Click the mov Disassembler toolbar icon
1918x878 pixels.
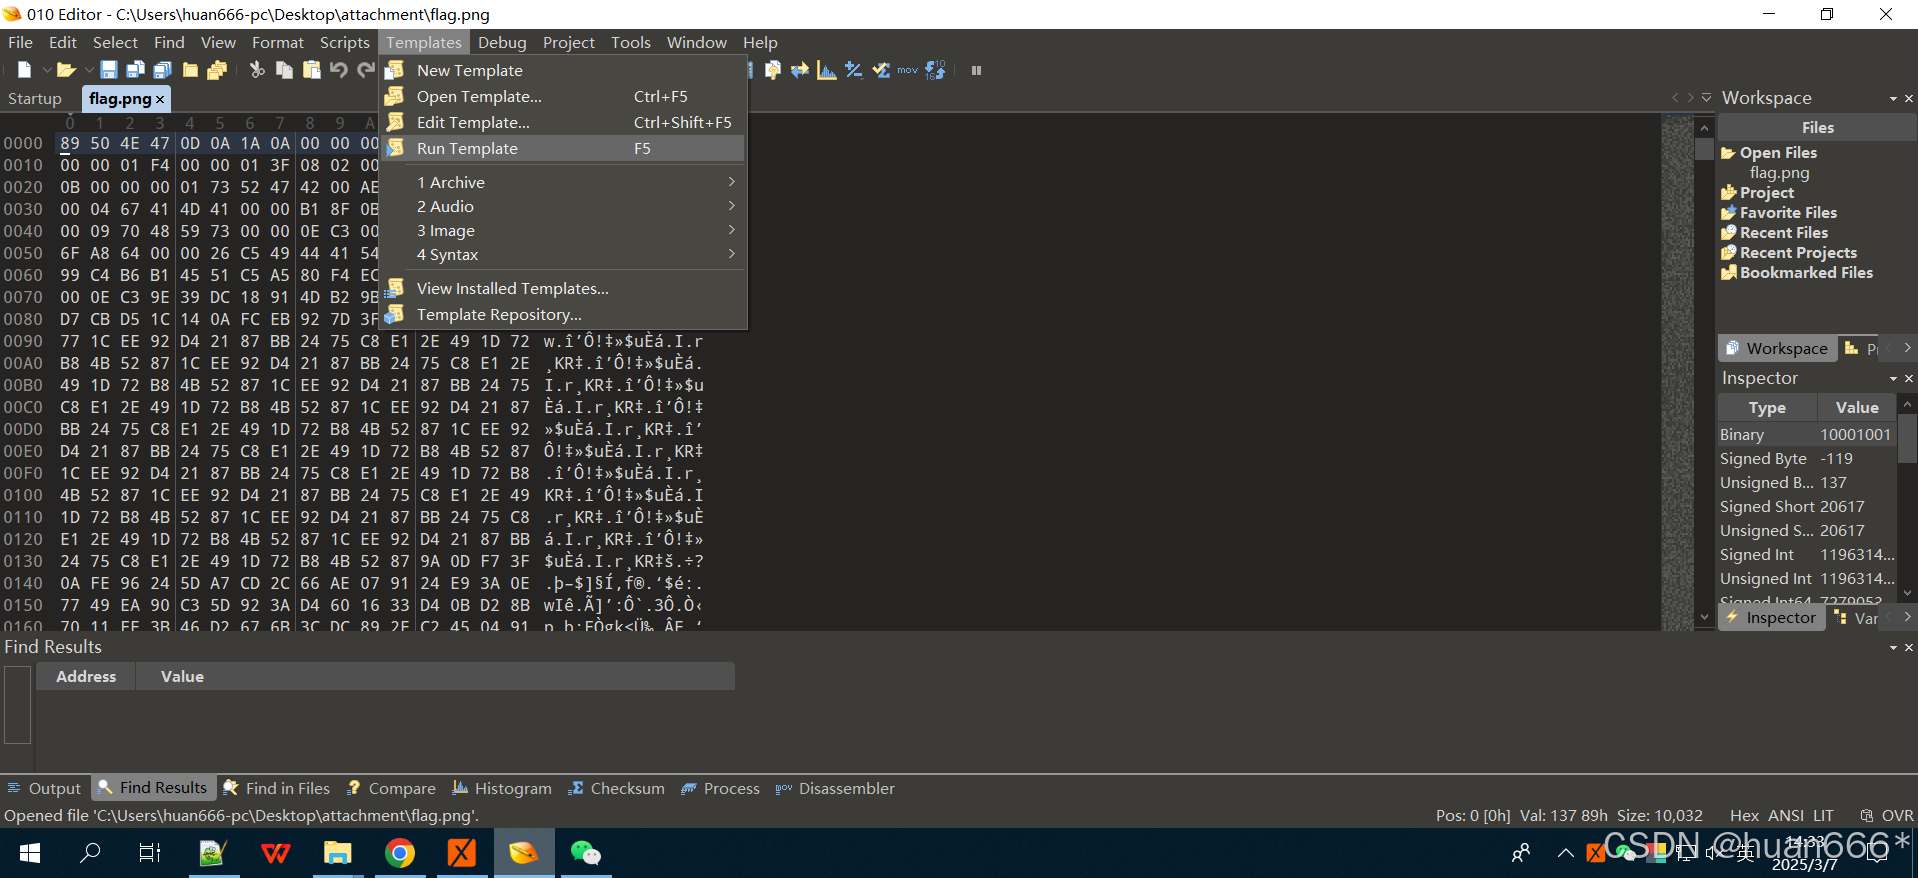coord(908,70)
